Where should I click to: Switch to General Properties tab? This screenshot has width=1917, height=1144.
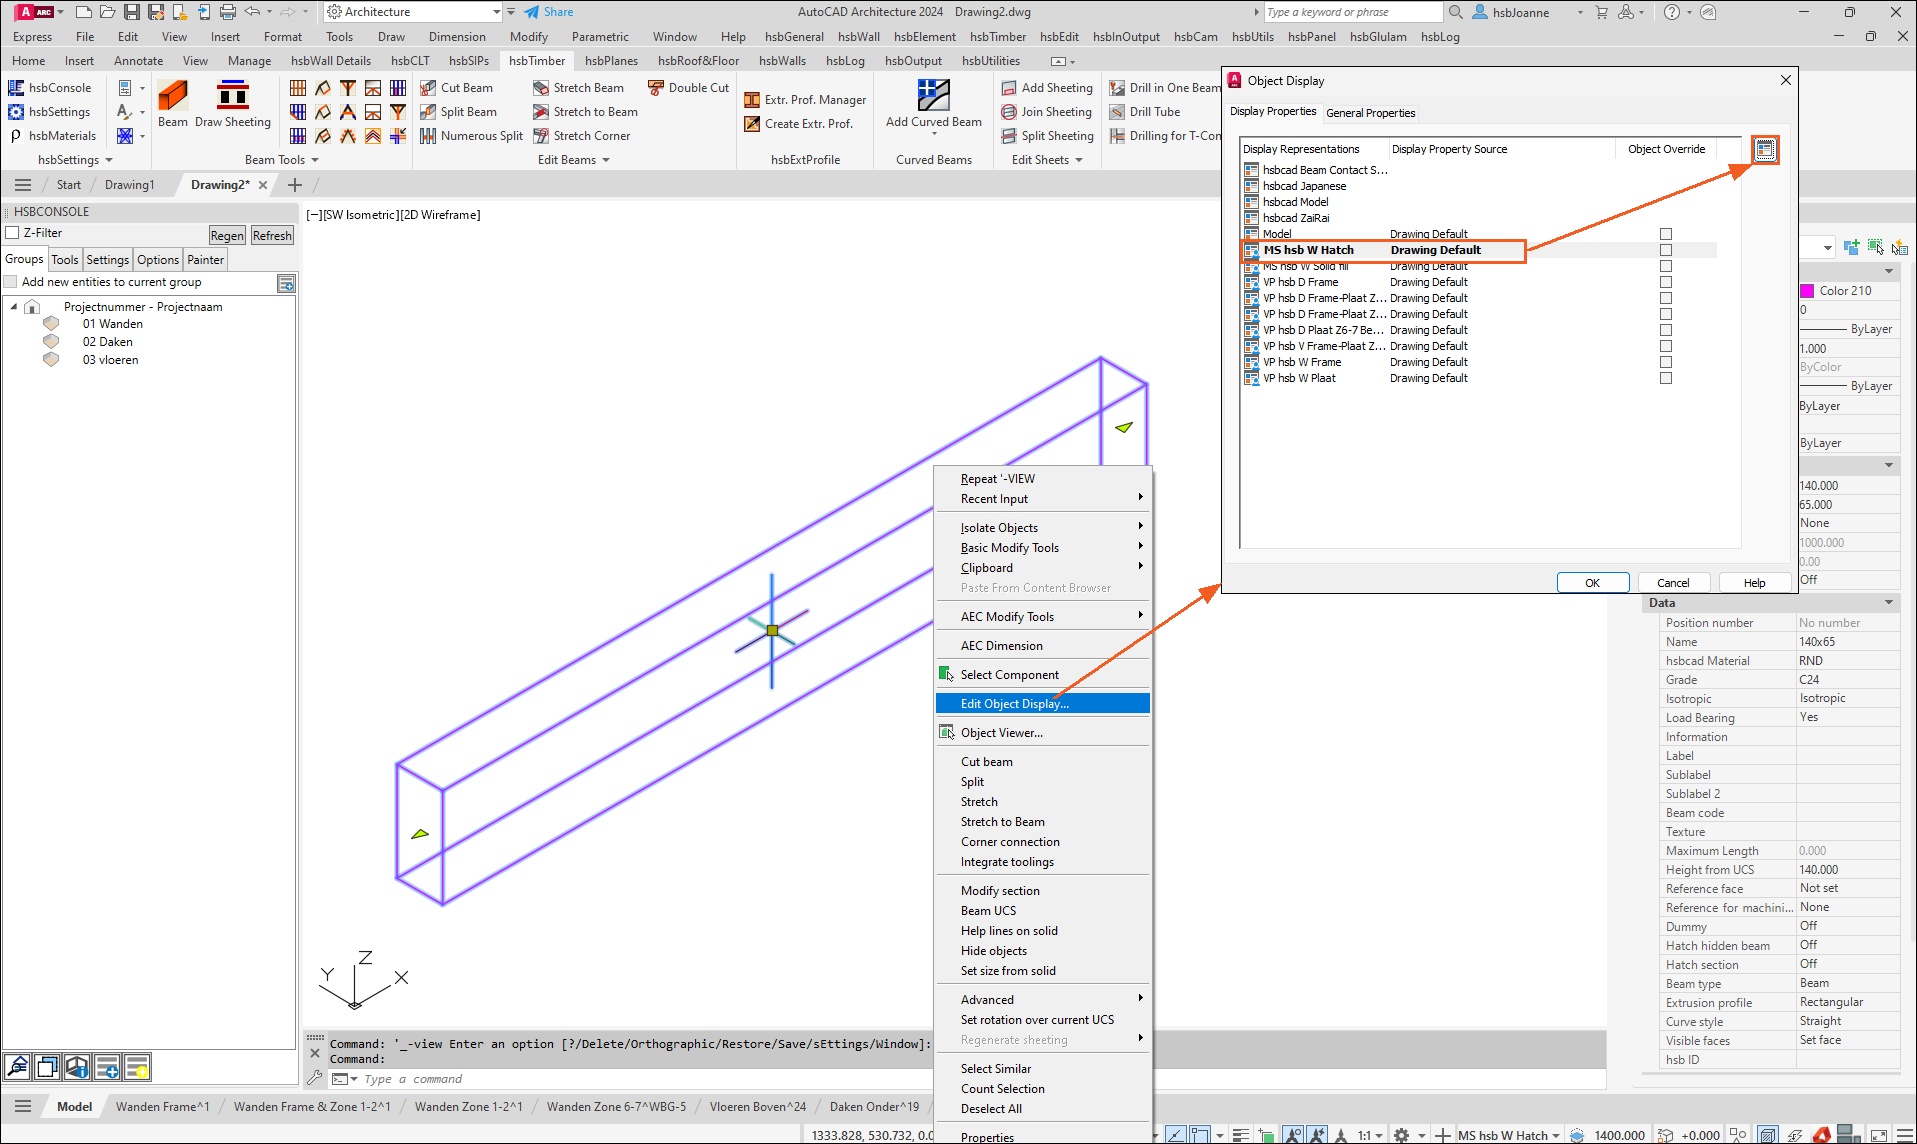click(1370, 113)
